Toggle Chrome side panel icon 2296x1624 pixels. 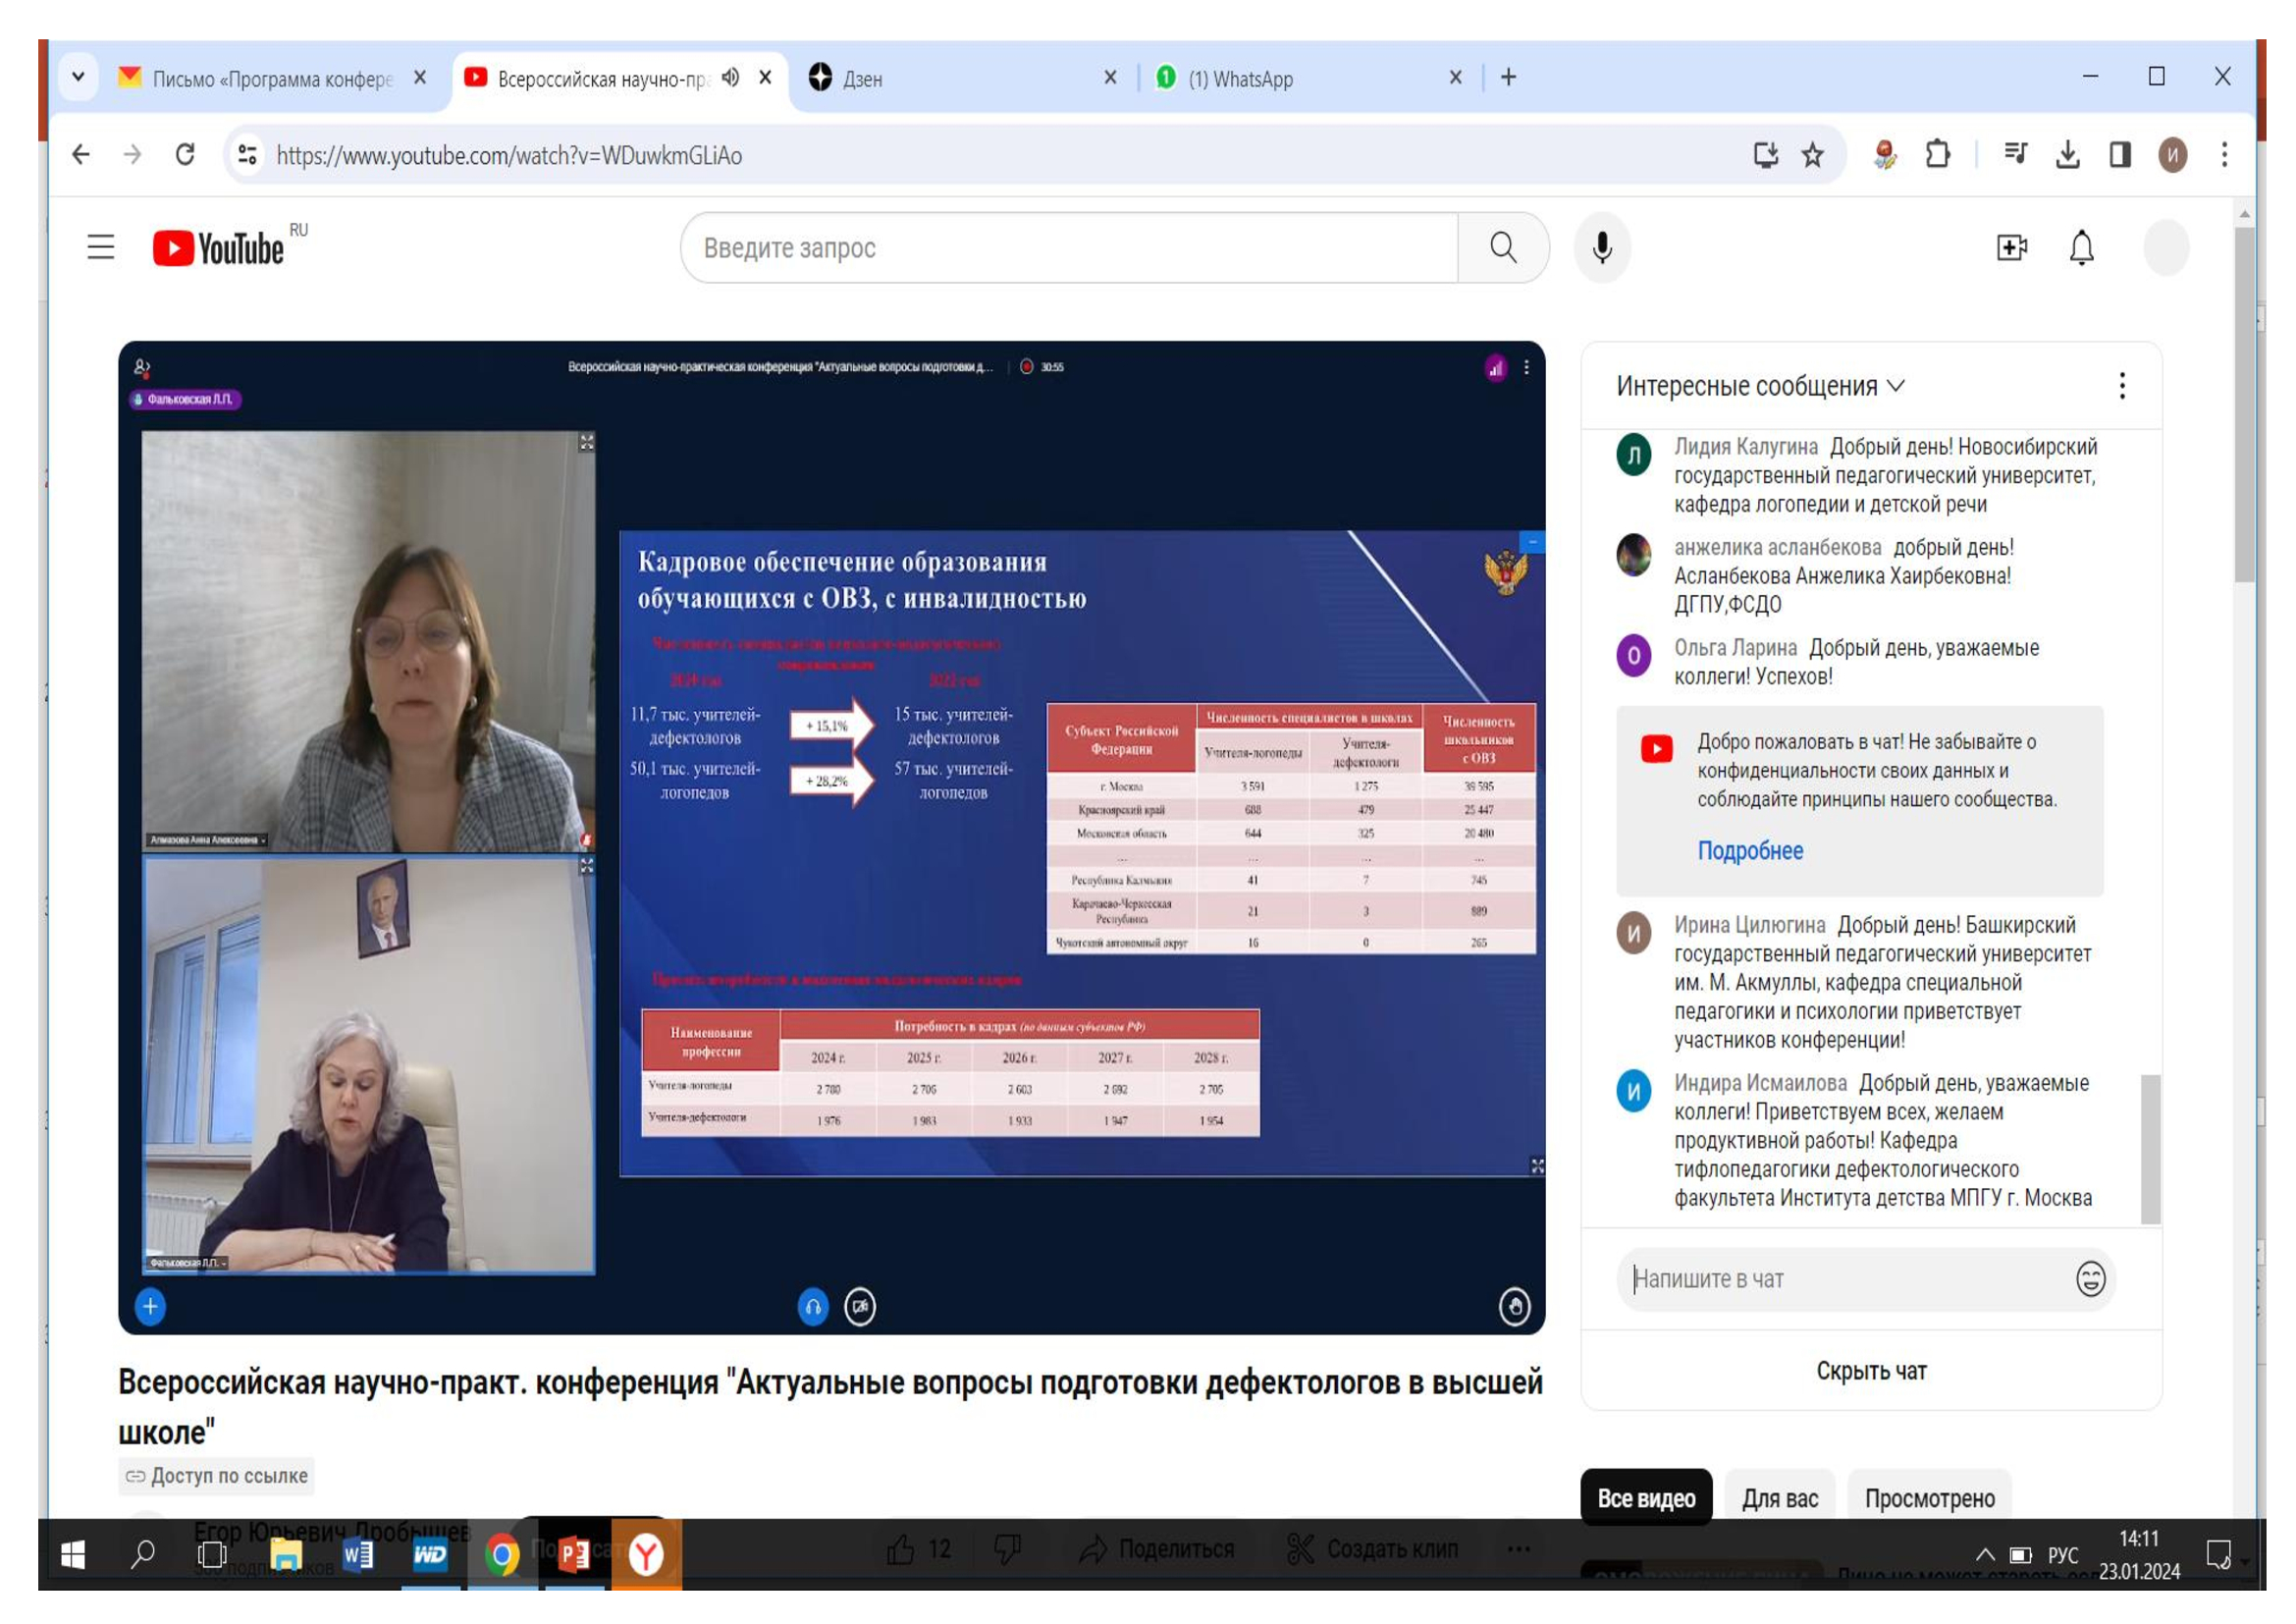tap(2119, 155)
